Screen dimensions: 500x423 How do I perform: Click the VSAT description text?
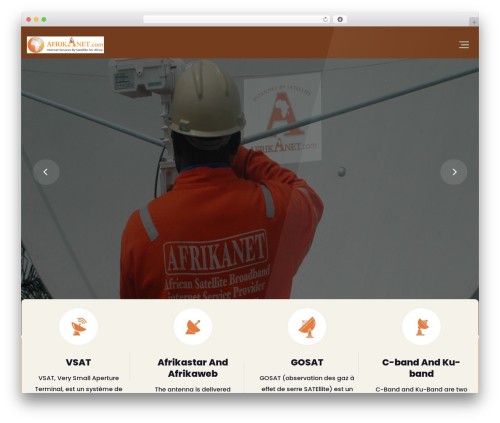pos(78,383)
